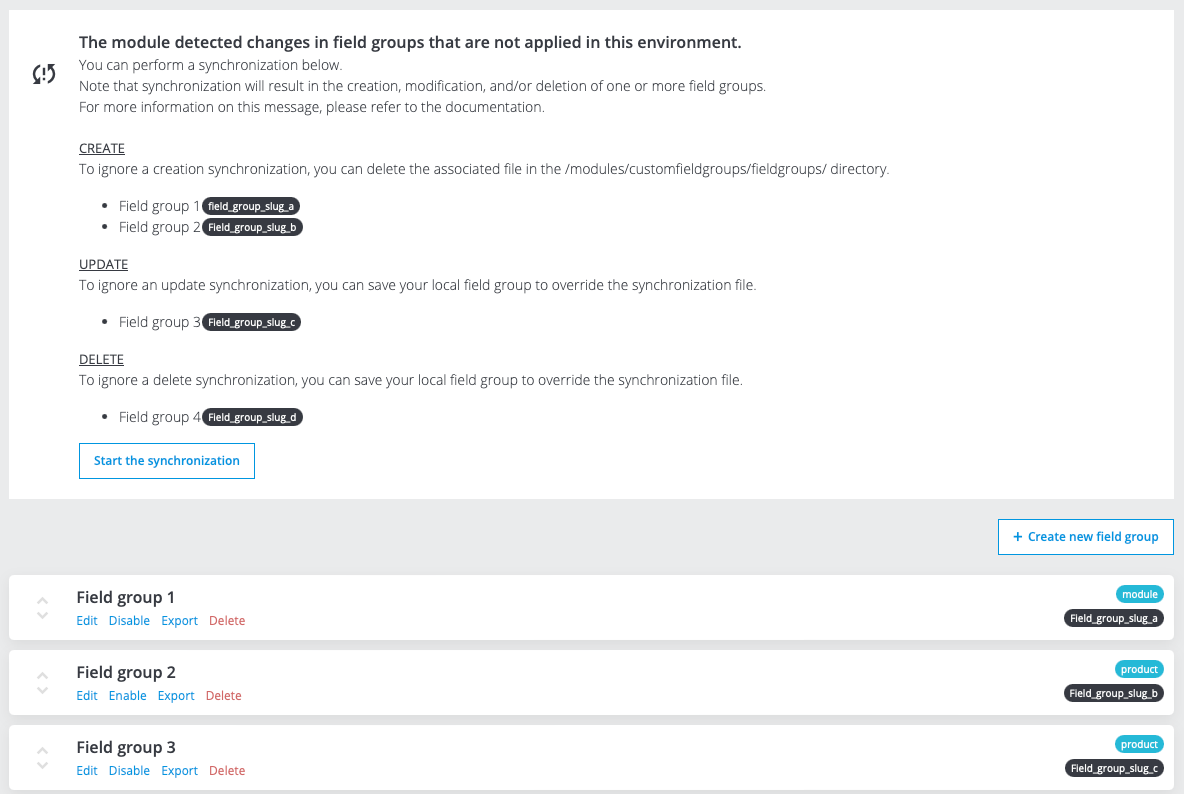Click Field_group_slug_d tag under DELETE section

coord(252,417)
